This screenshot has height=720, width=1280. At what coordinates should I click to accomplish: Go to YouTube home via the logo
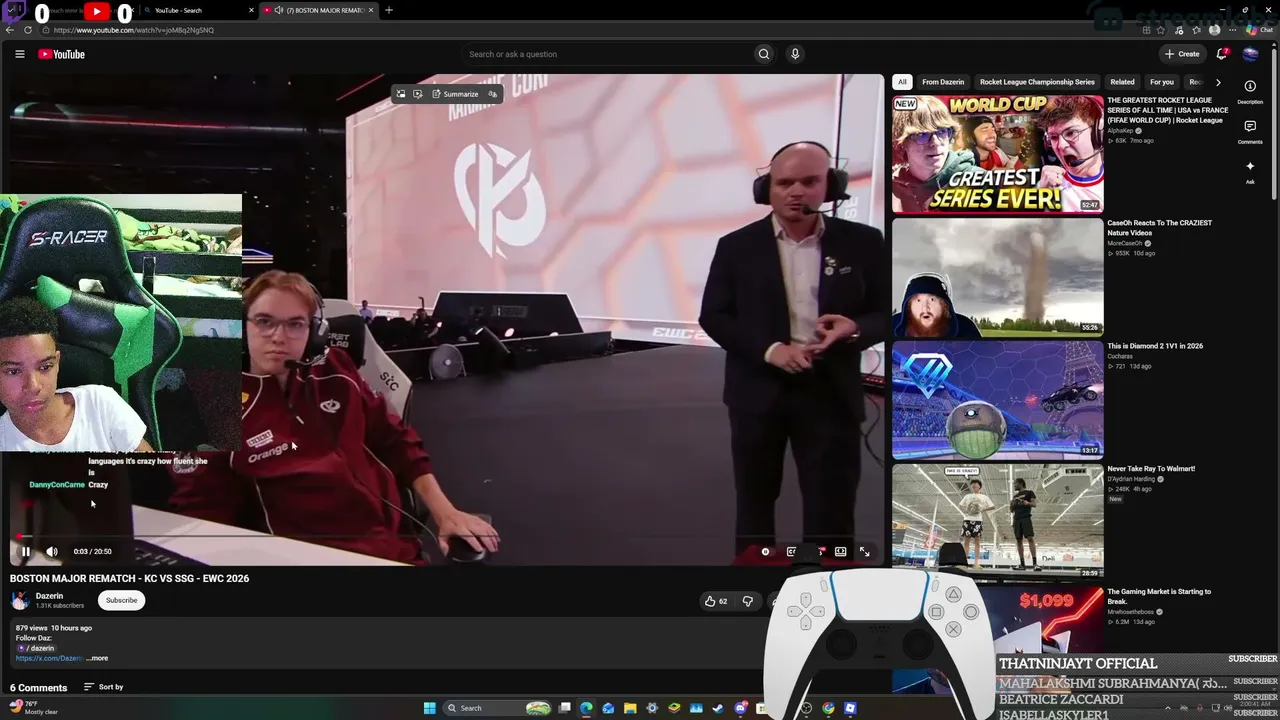click(62, 54)
